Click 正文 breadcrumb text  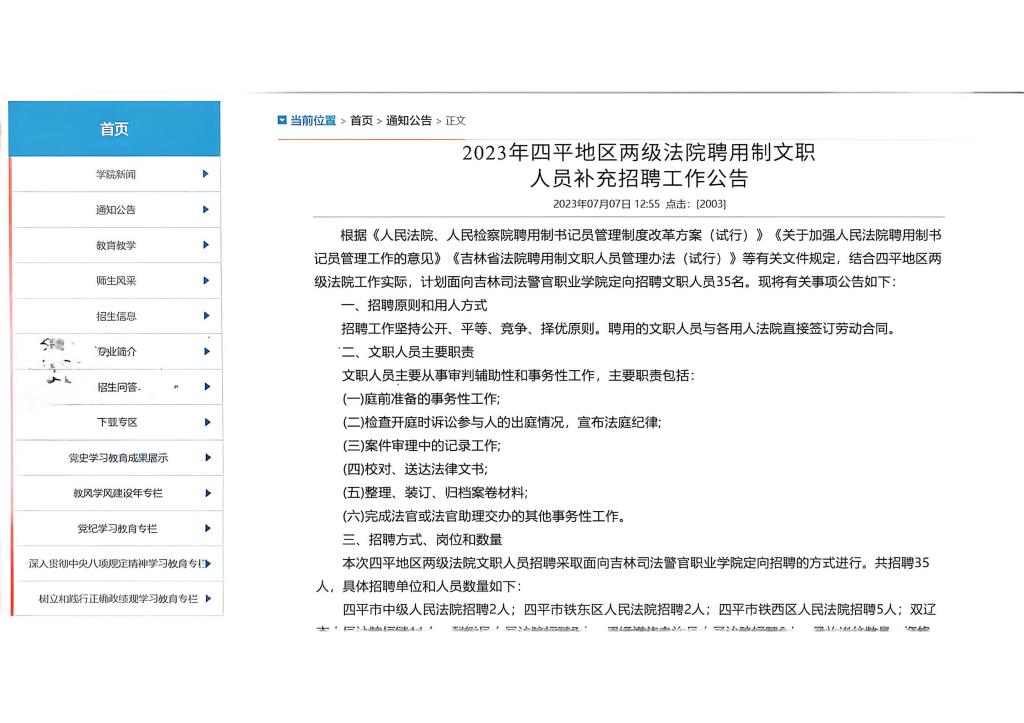coord(455,121)
